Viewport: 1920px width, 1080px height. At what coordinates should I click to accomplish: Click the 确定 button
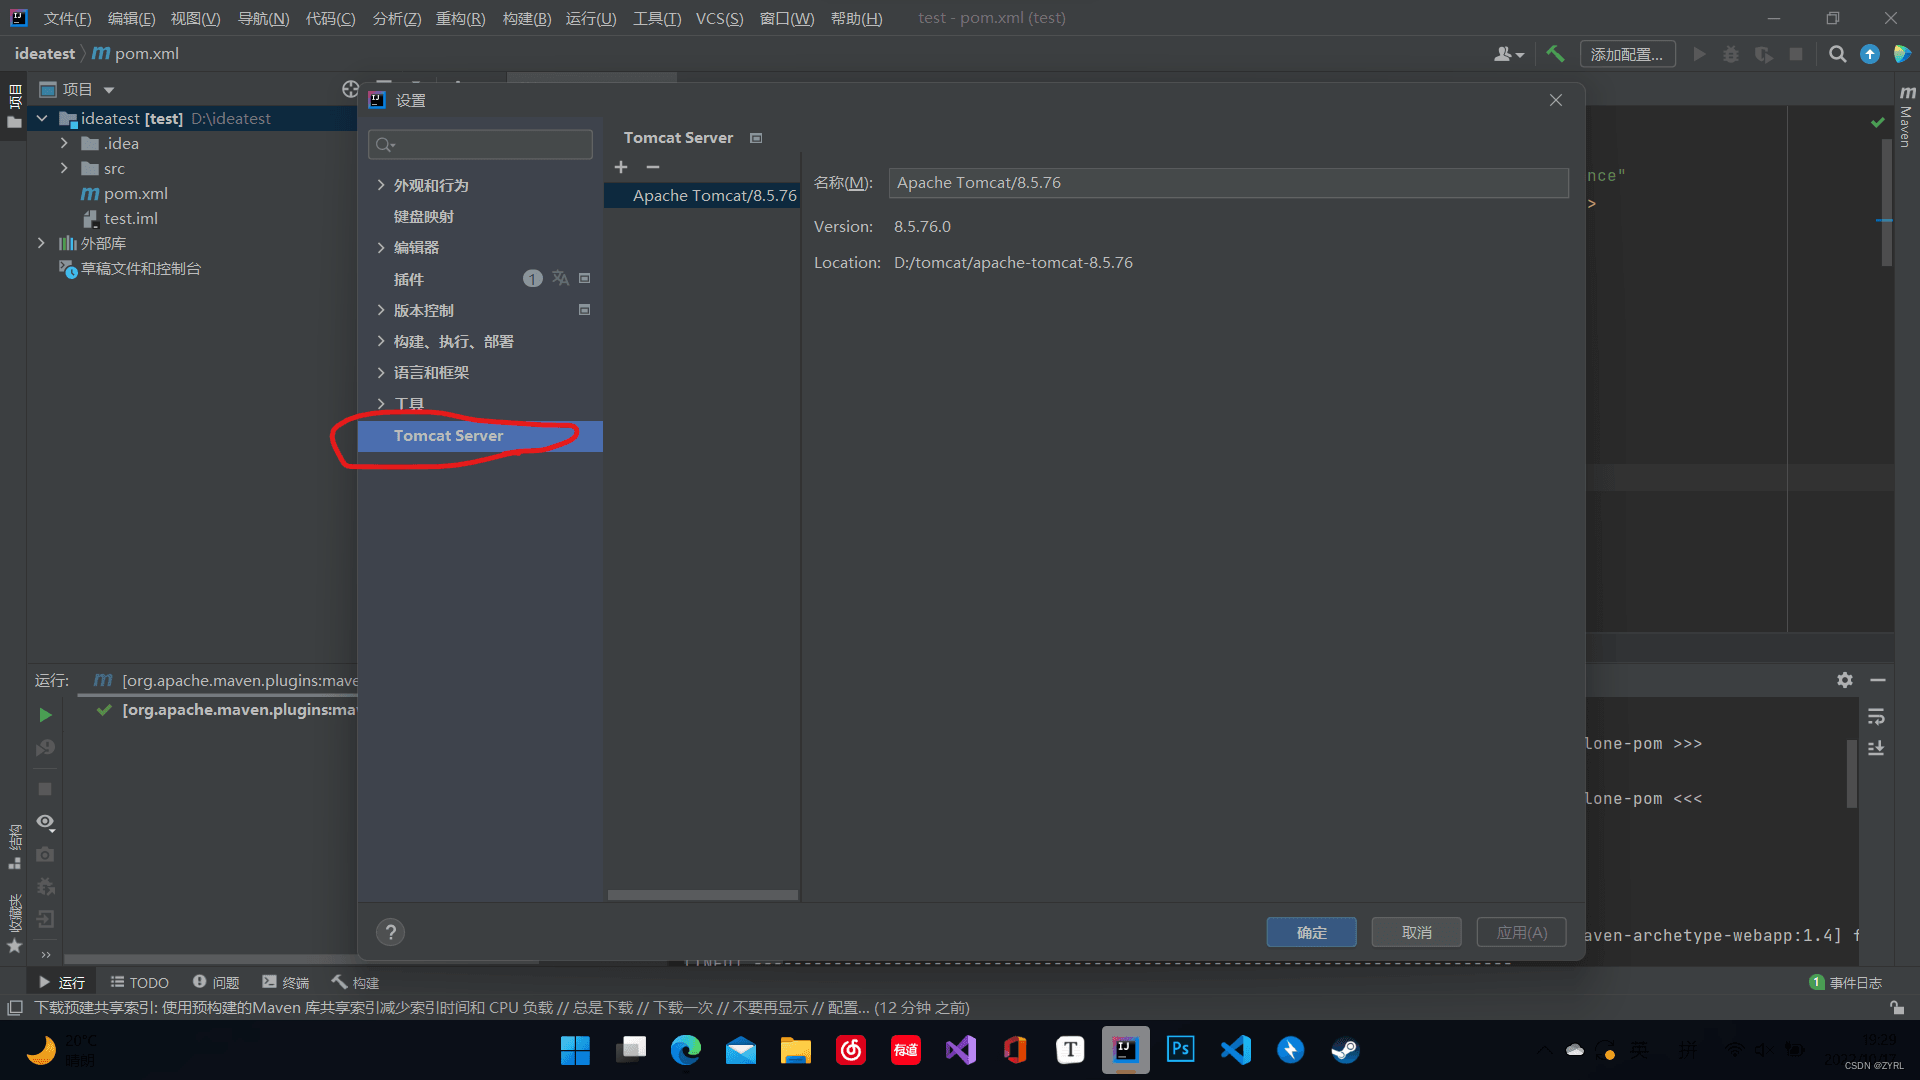point(1311,932)
